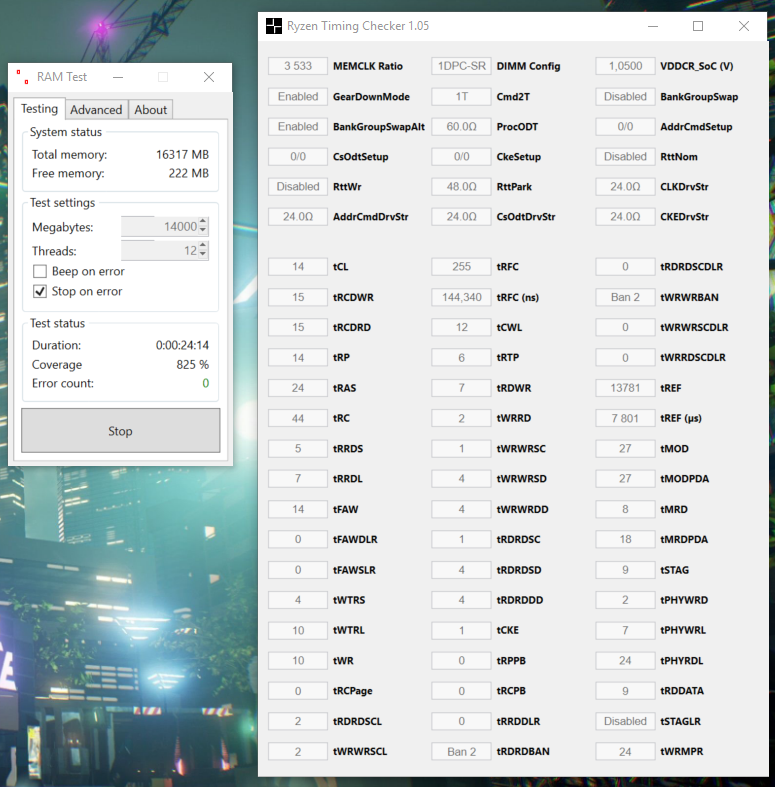Click the Ryzen Timing Checker app icon

tap(274, 26)
